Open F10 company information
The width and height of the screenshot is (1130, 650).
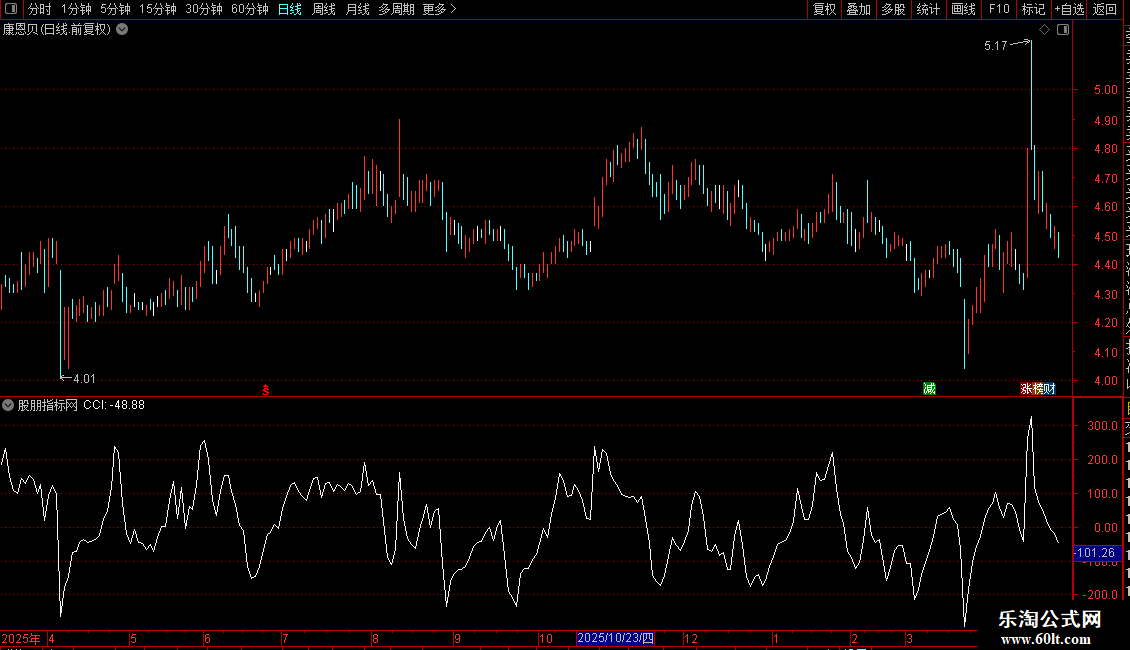(999, 9)
